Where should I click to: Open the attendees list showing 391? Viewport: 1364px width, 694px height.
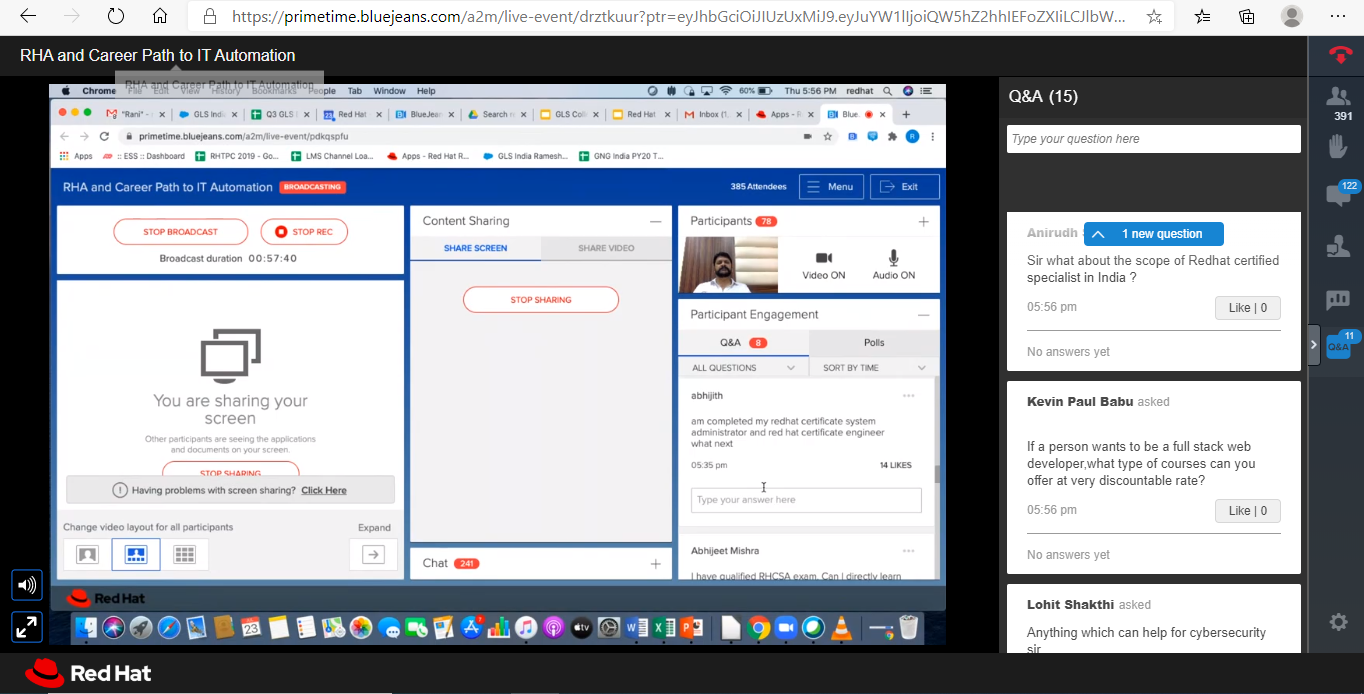(1338, 103)
